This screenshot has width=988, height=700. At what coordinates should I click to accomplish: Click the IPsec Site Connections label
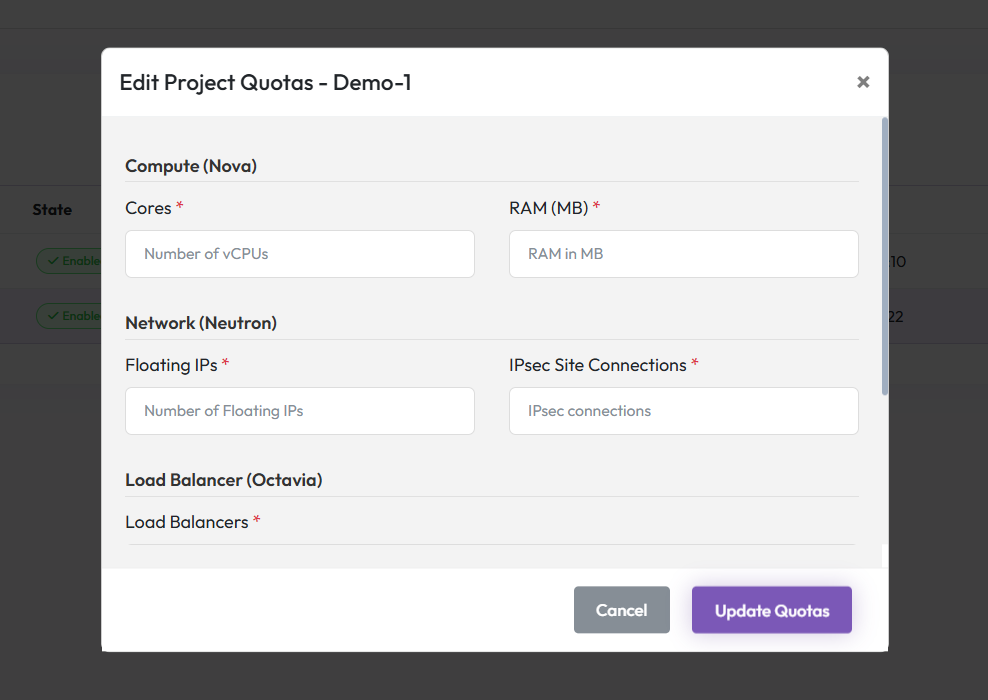[x=597, y=365]
